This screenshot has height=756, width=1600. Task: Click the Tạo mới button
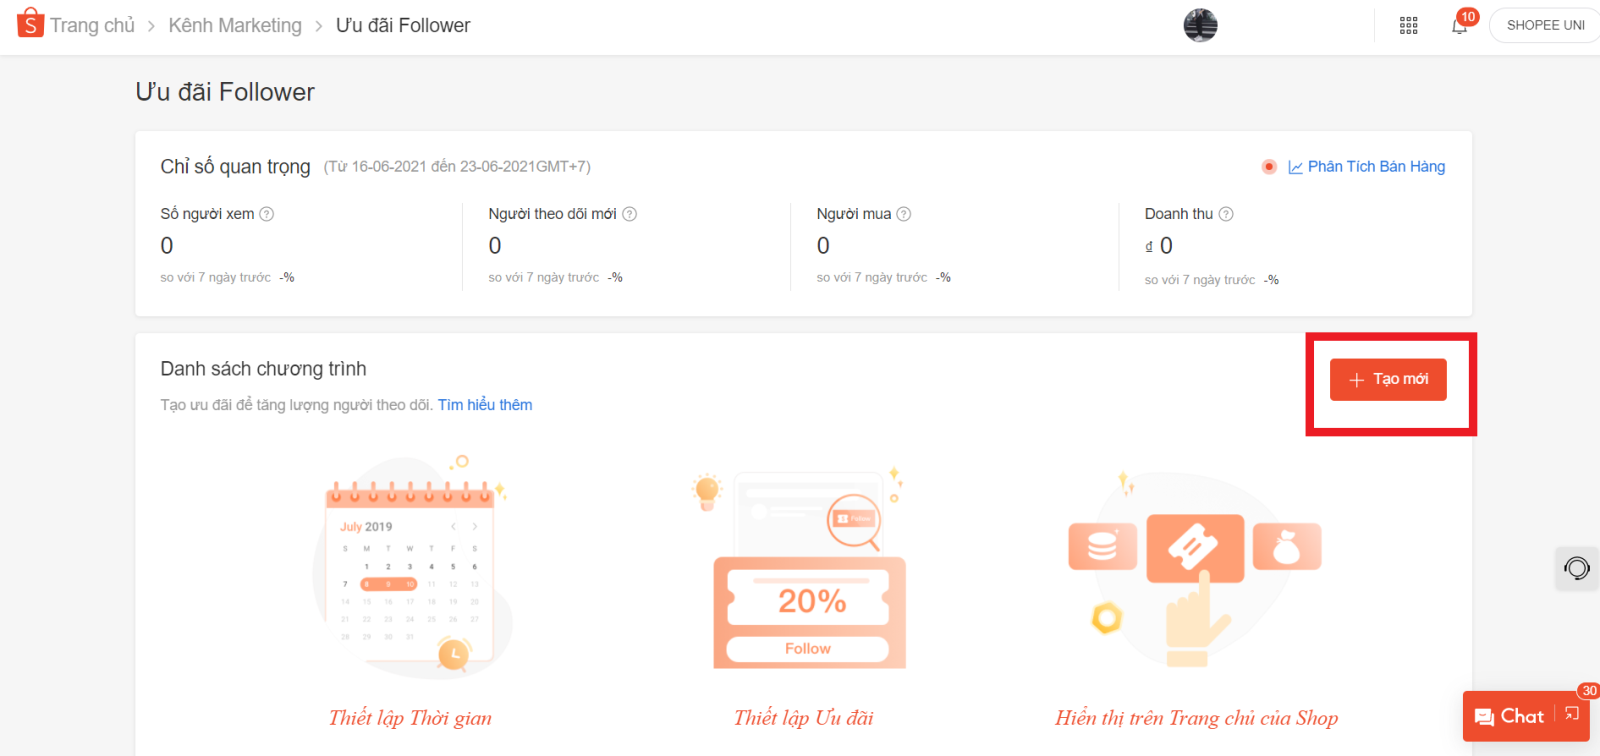tap(1388, 380)
